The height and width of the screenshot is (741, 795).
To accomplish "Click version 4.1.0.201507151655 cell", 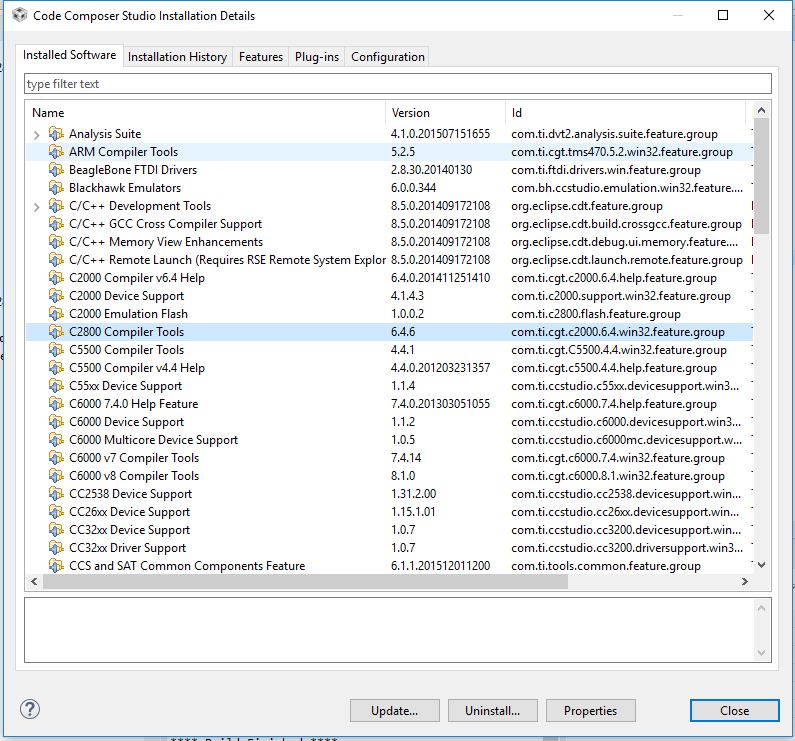I will click(x=440, y=134).
